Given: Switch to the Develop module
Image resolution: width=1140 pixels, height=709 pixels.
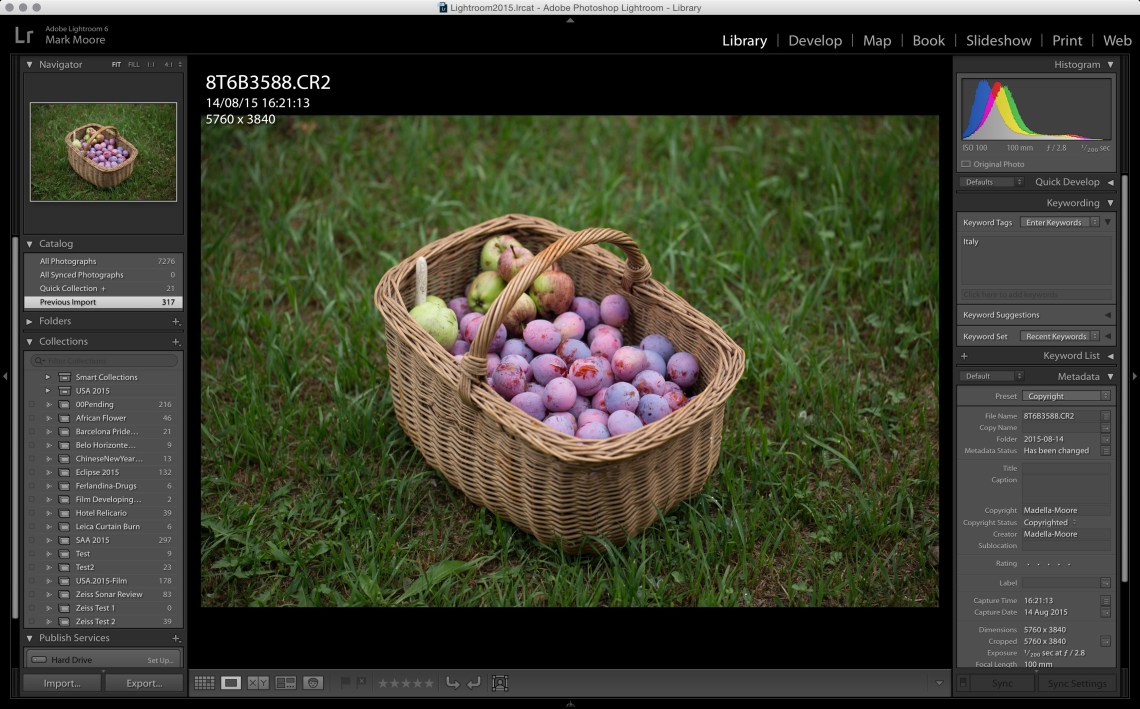Looking at the screenshot, I should [x=814, y=41].
